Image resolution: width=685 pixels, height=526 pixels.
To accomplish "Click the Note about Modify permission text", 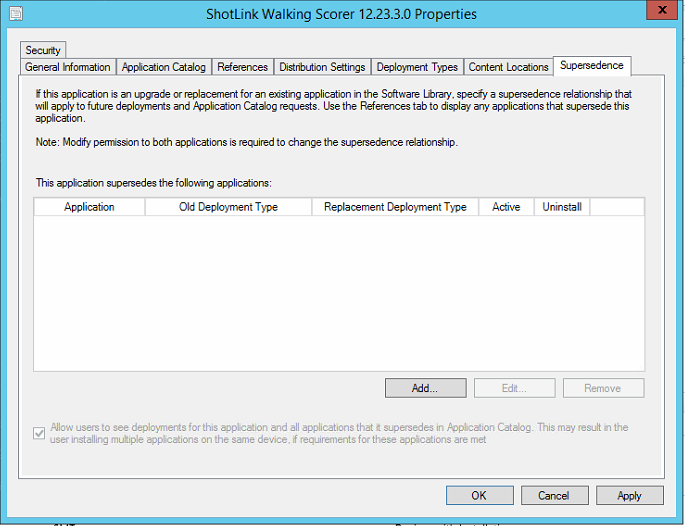I will point(247,142).
